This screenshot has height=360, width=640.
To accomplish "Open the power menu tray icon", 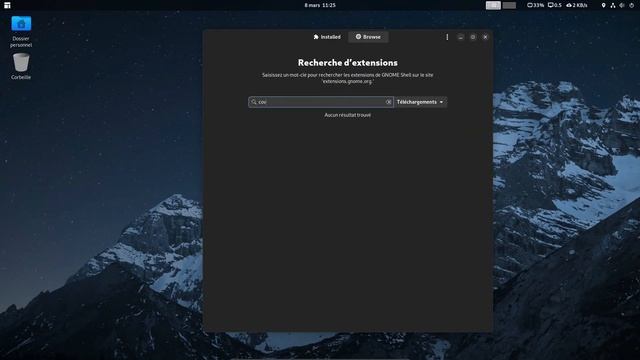I will [631, 5].
